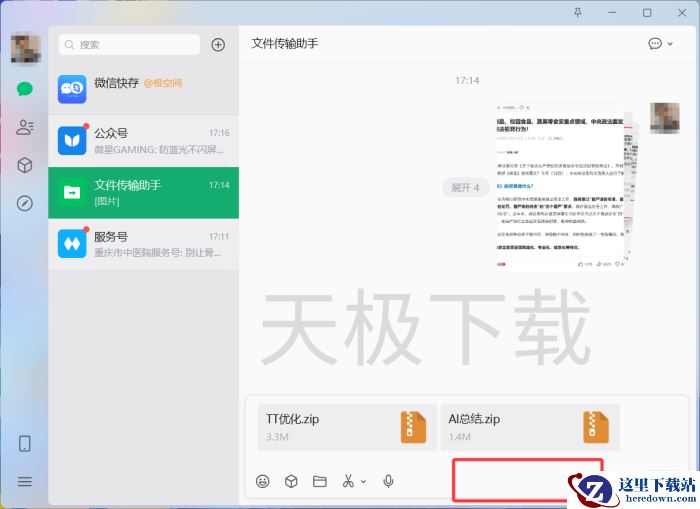Viewport: 700px width, 509px height.
Task: Pin the window on top
Action: click(x=578, y=13)
